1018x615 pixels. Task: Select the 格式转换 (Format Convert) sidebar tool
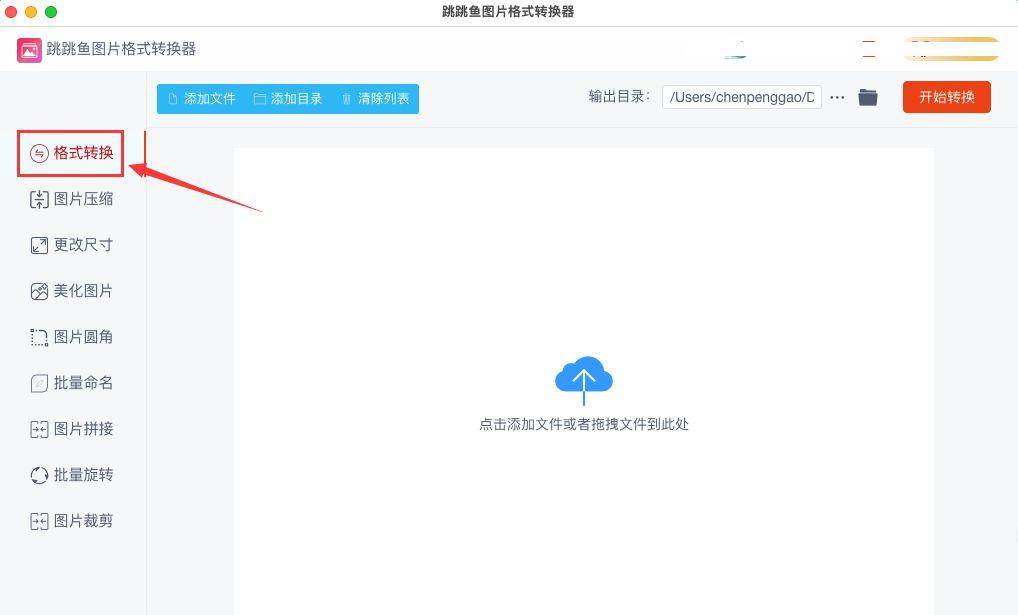(70, 153)
